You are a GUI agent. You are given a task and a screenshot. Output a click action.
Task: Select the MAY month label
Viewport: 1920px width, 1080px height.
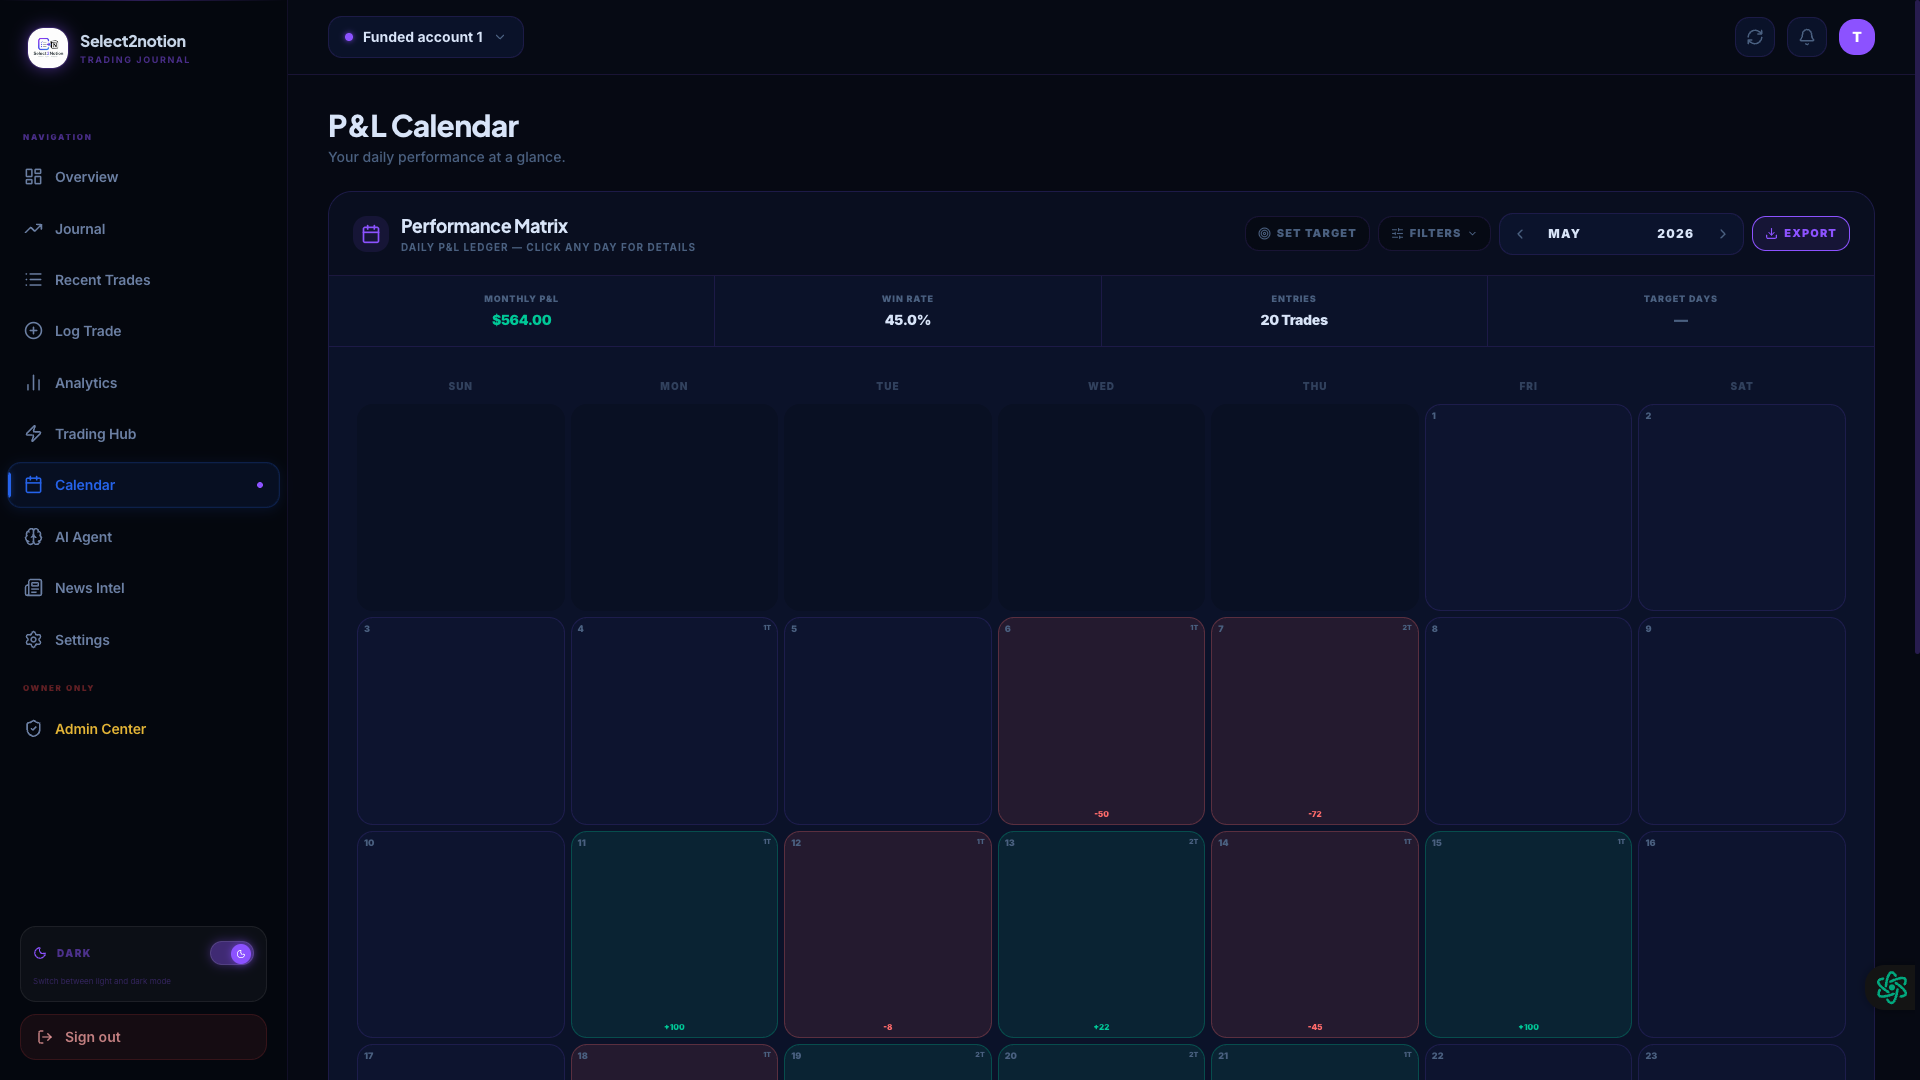[1564, 234]
